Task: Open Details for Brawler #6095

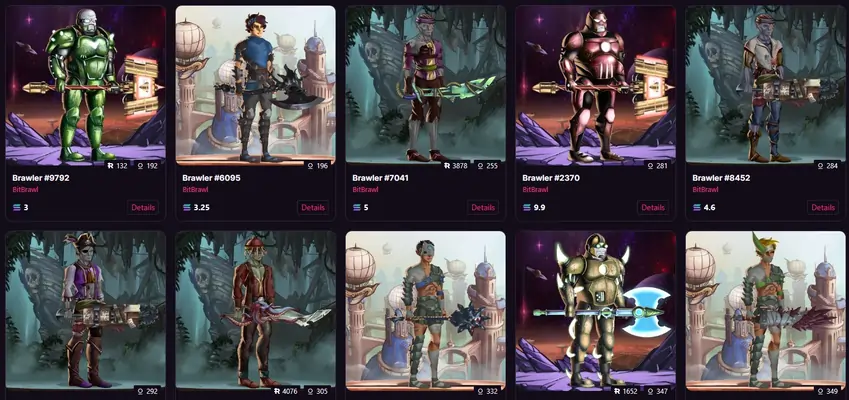Action: (x=313, y=207)
